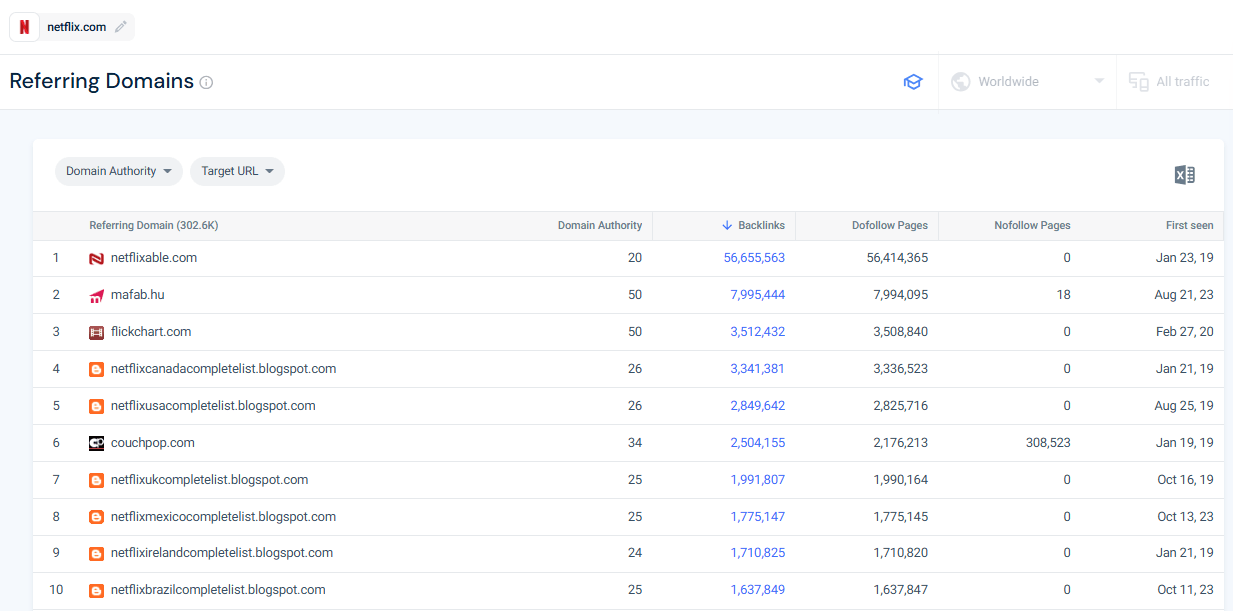
Task: Sort by Referring Domain column header
Action: (154, 226)
